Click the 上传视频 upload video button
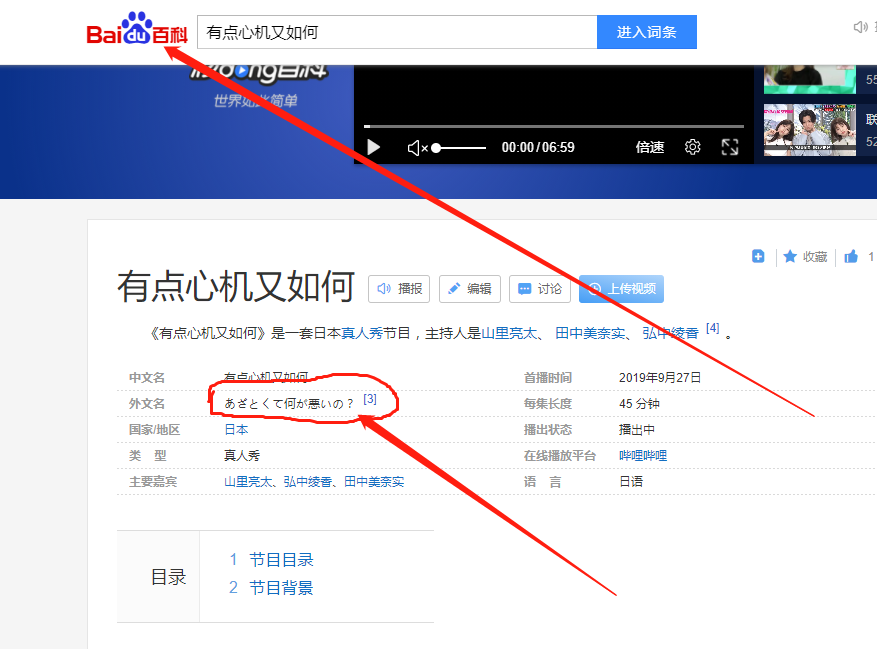The width and height of the screenshot is (877, 649). click(x=620, y=288)
